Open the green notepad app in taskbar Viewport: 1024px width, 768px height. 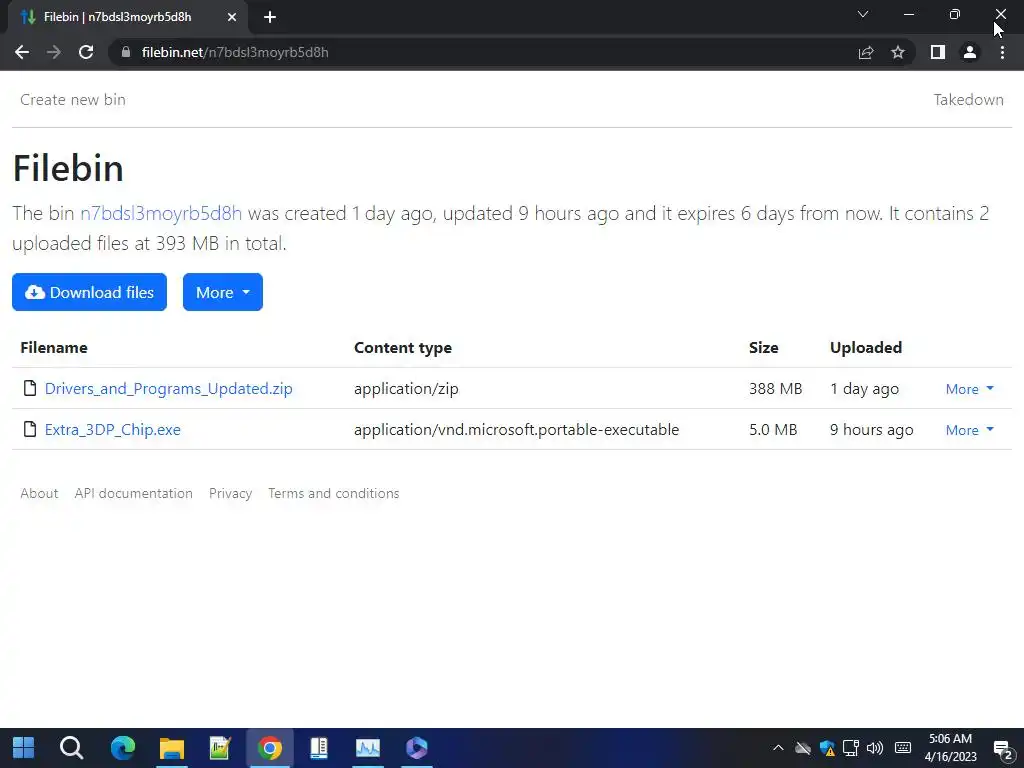220,748
